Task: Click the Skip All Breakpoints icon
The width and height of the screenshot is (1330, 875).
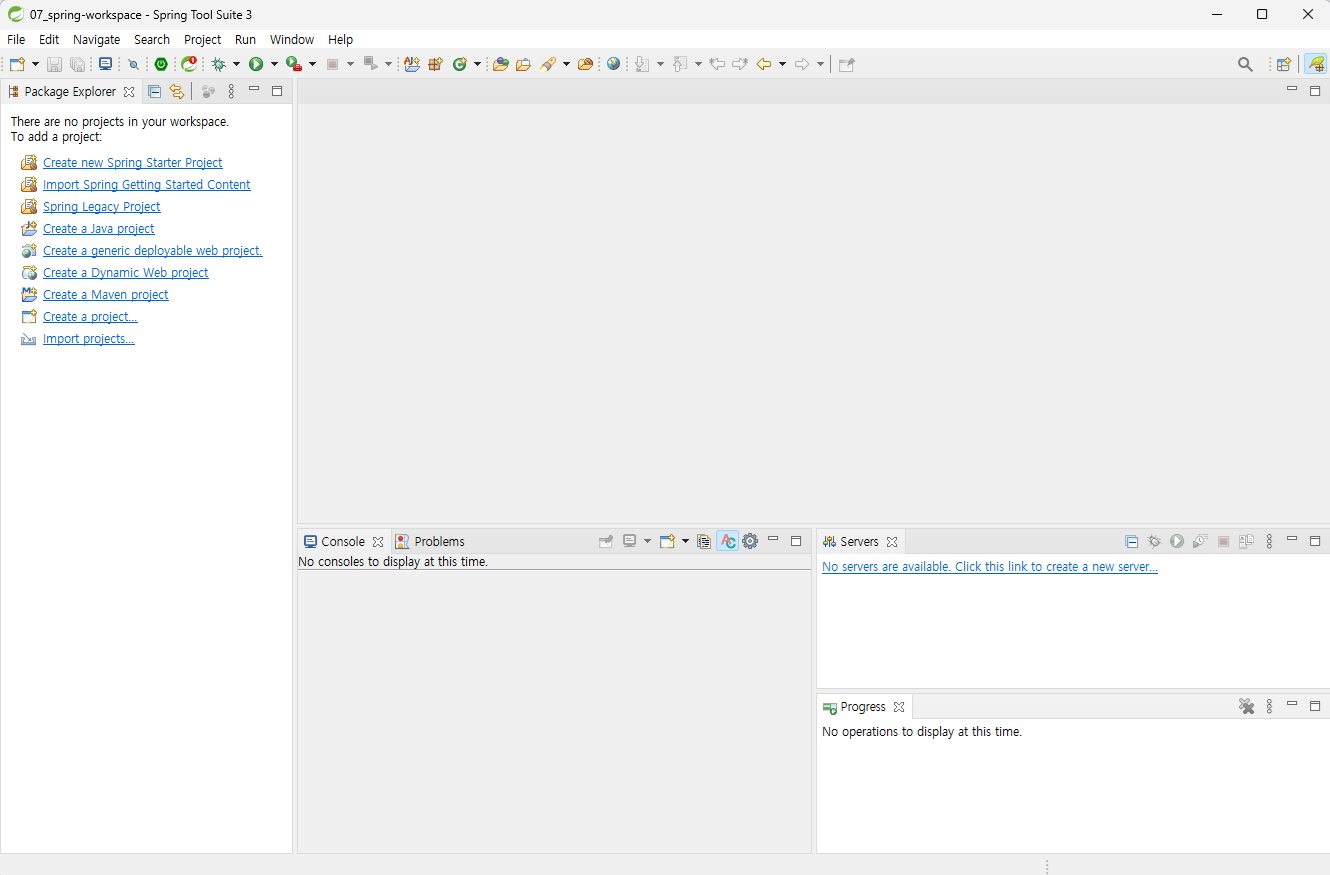Action: [x=133, y=64]
